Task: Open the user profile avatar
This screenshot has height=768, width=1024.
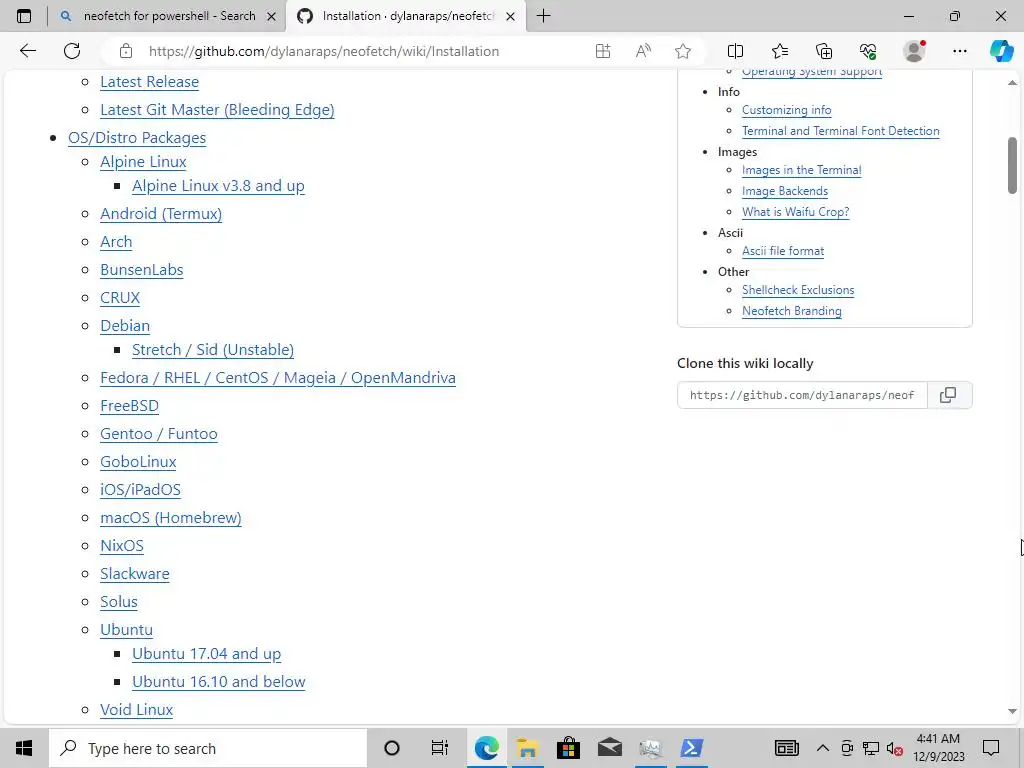Action: (914, 51)
